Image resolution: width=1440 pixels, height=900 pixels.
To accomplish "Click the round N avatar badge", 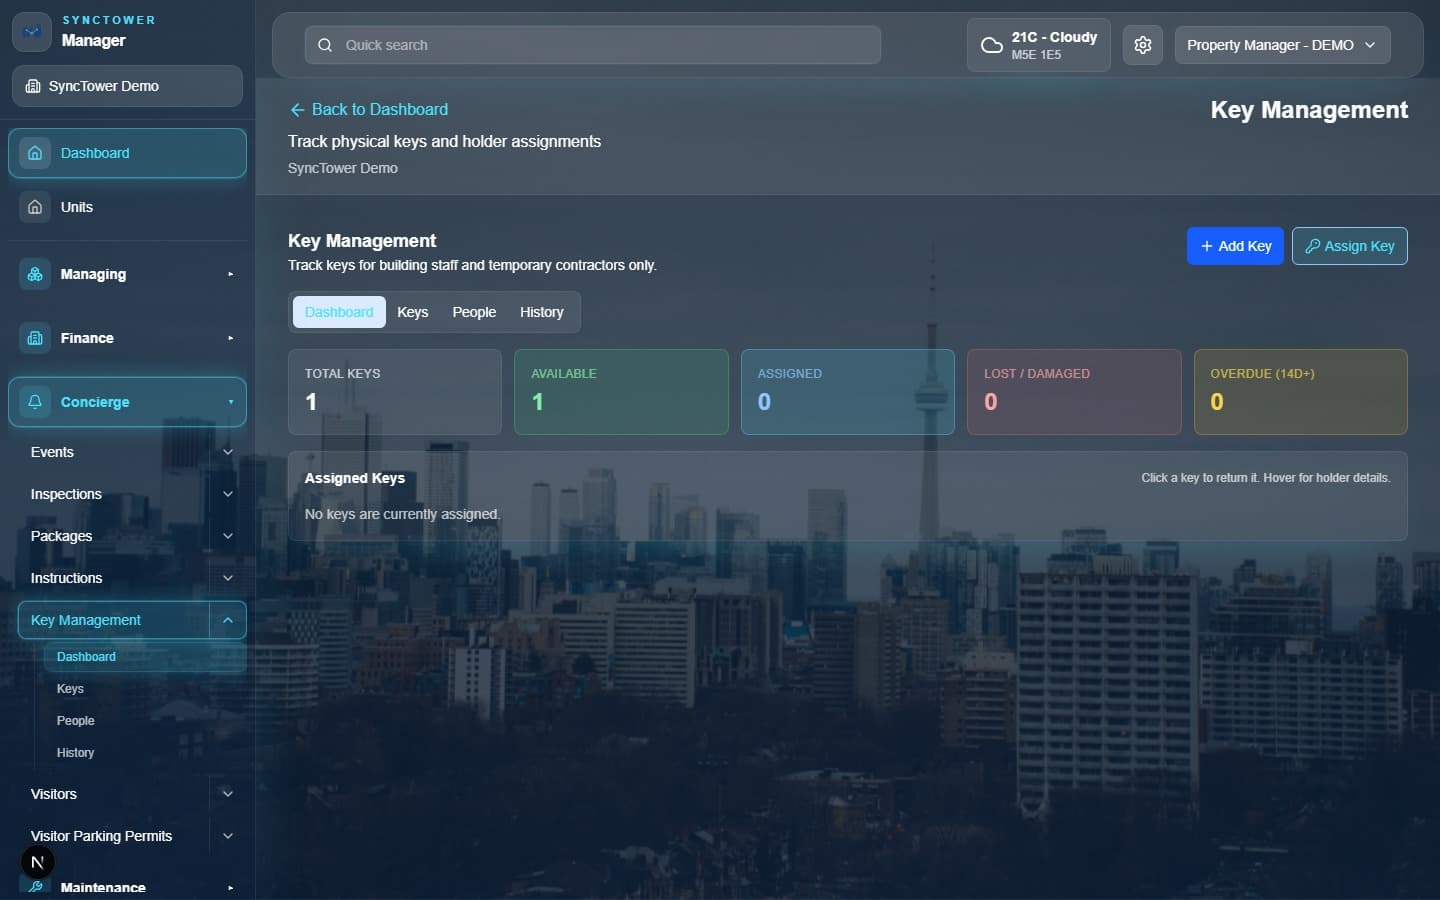I will (38, 862).
